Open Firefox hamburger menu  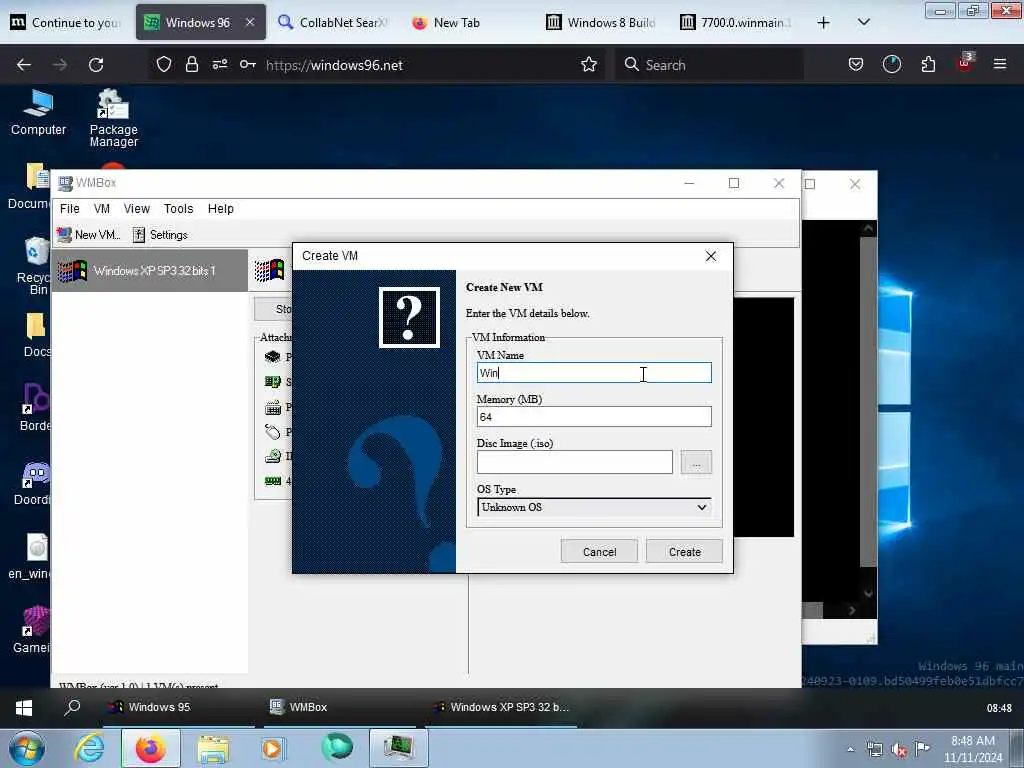point(999,65)
